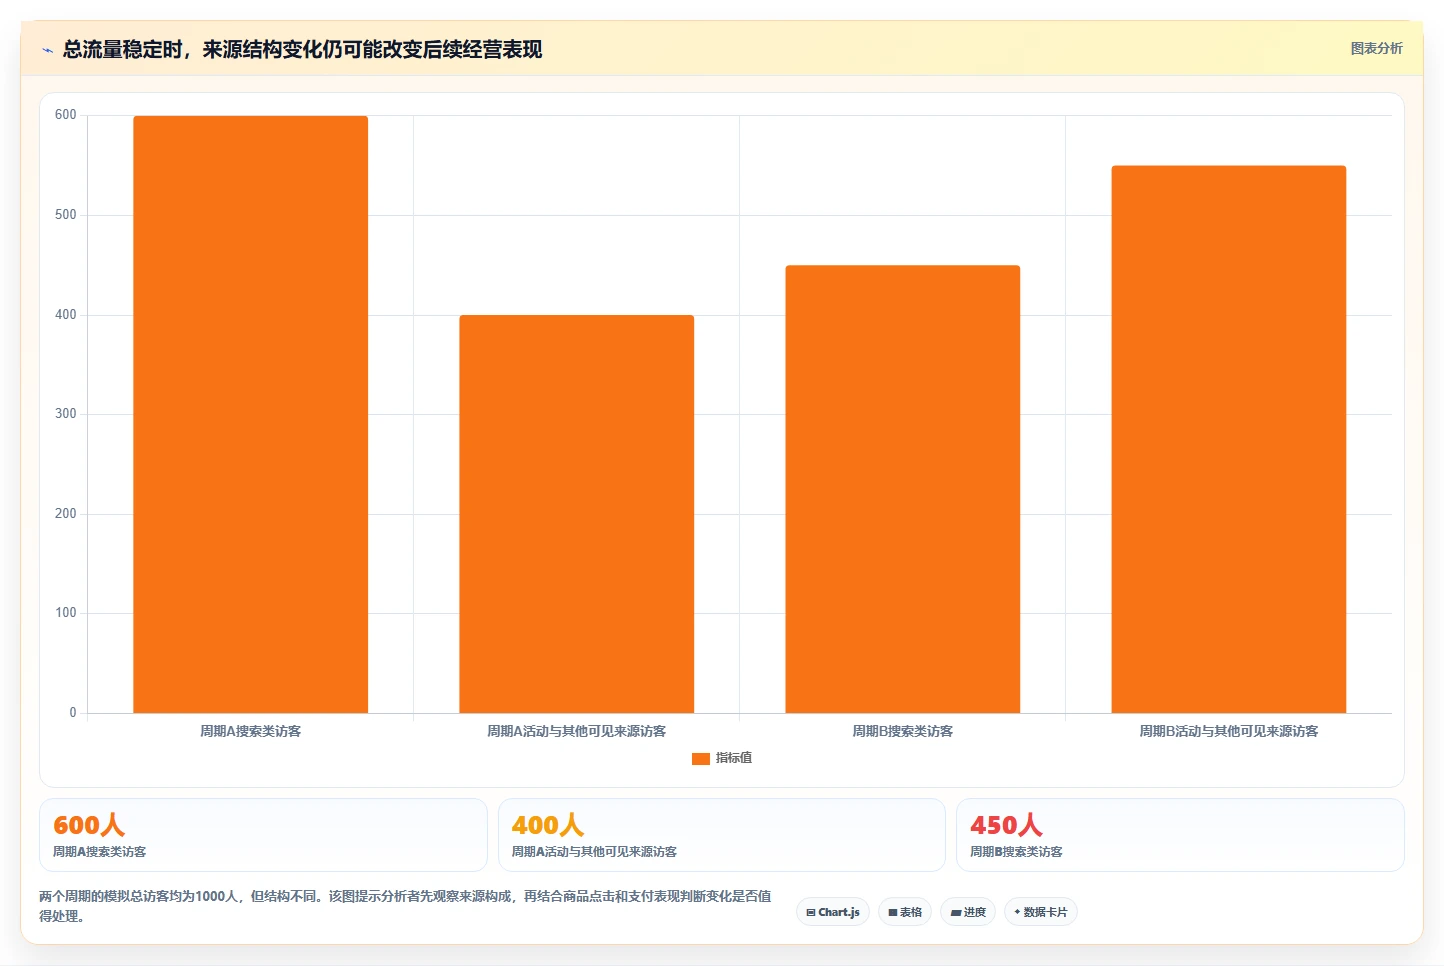1444x966 pixels.
Task: Click 周期B搜索类访客 caption under 450人
Action: point(1017,852)
